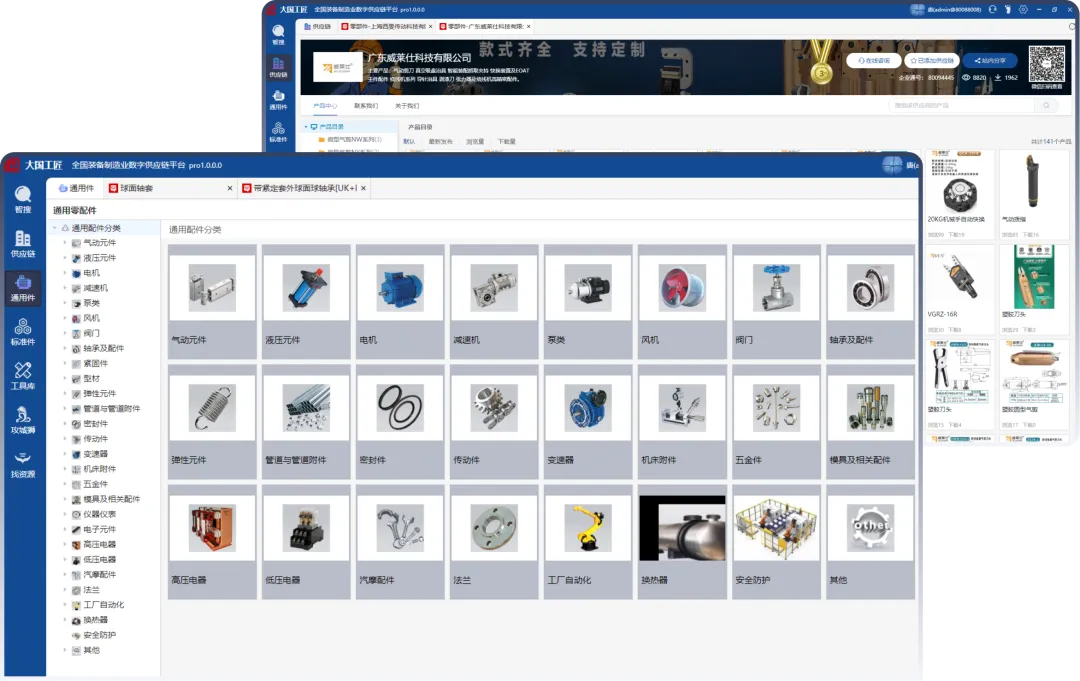This screenshot has height=681, width=1080.
Task: Open the 密封件 category card
Action: coord(400,421)
